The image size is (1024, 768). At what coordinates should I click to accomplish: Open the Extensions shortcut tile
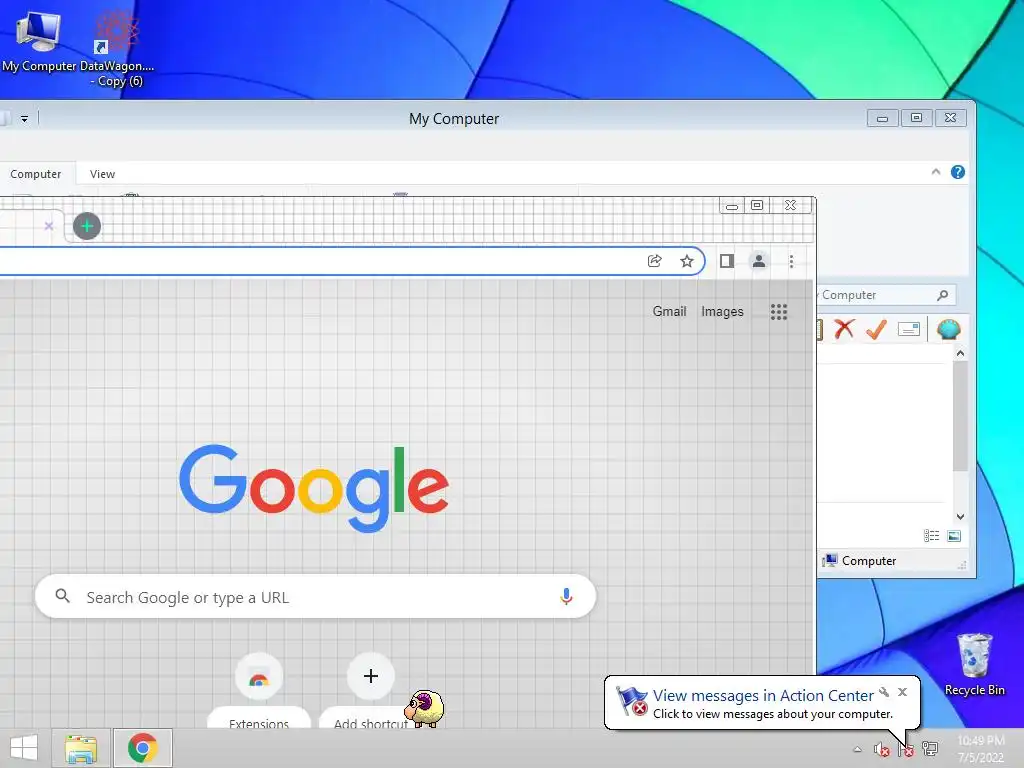tap(259, 692)
